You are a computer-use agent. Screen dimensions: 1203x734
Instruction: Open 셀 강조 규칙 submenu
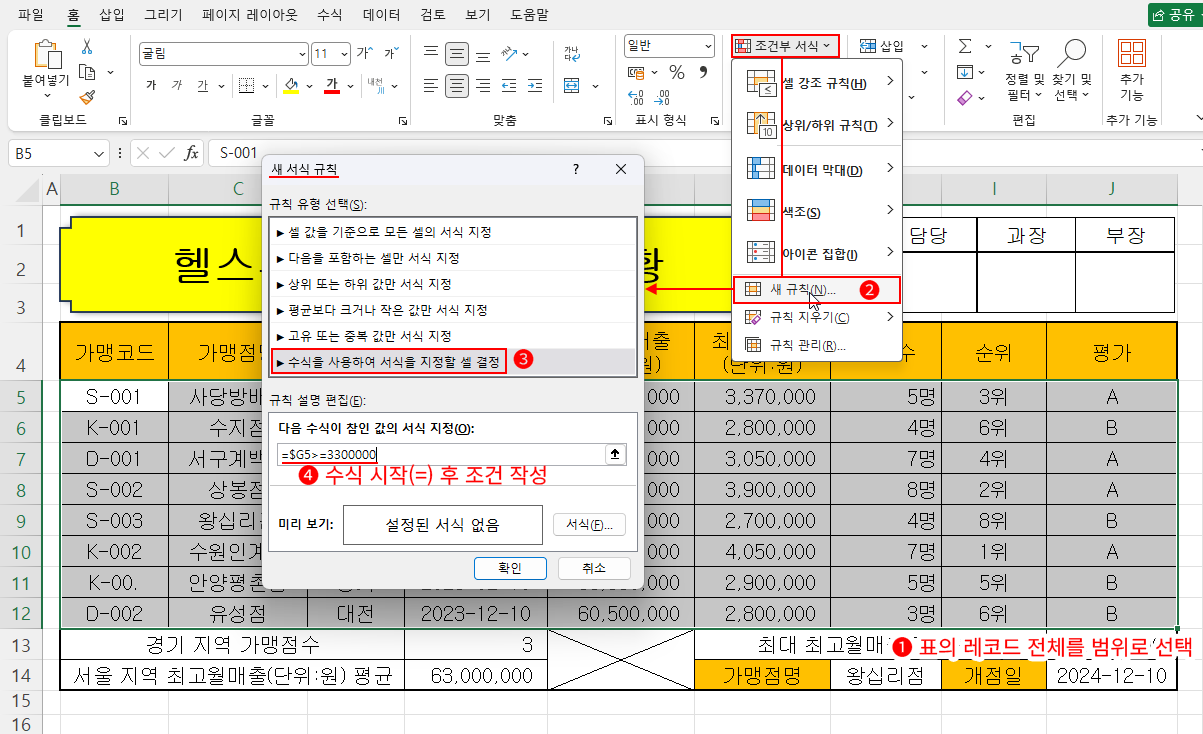[x=818, y=83]
